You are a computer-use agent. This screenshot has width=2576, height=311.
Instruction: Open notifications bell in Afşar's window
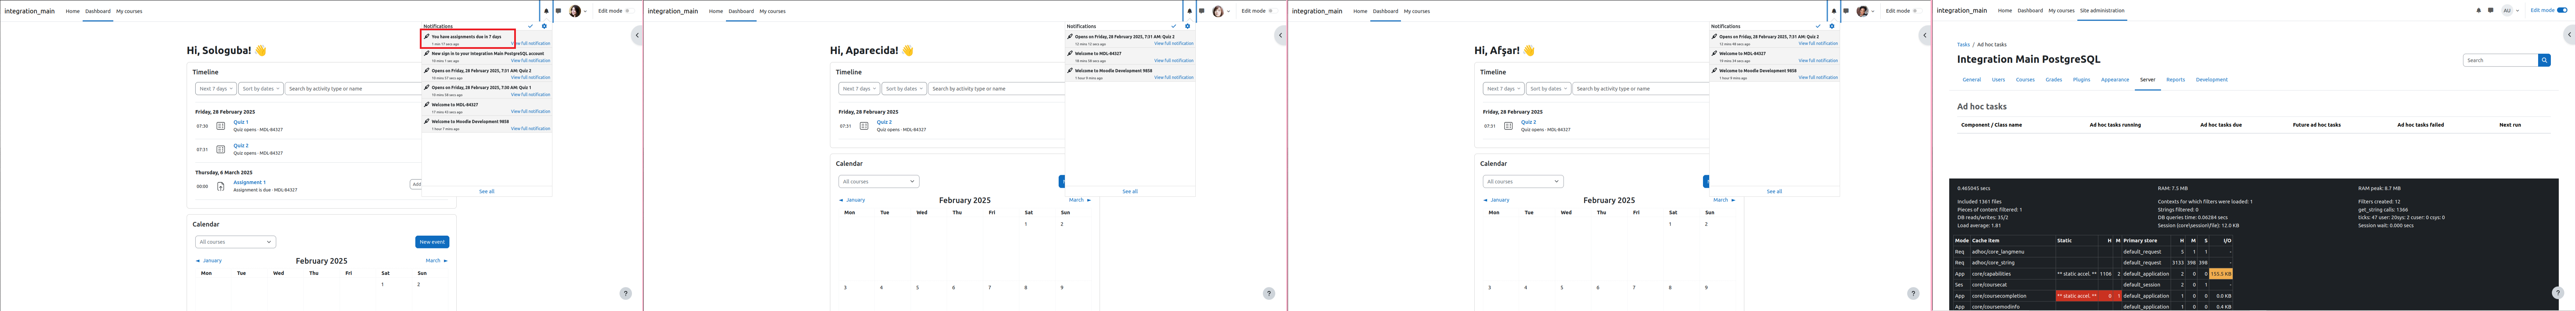tap(1833, 11)
